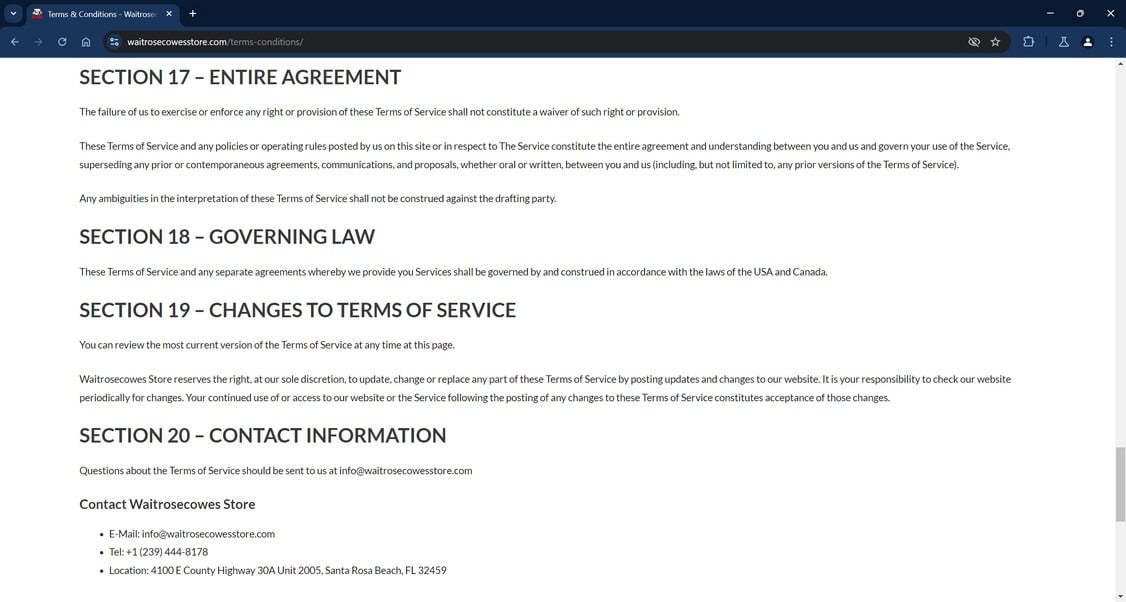
Task: Open the extensions puzzle icon
Action: pyautogui.click(x=1028, y=42)
